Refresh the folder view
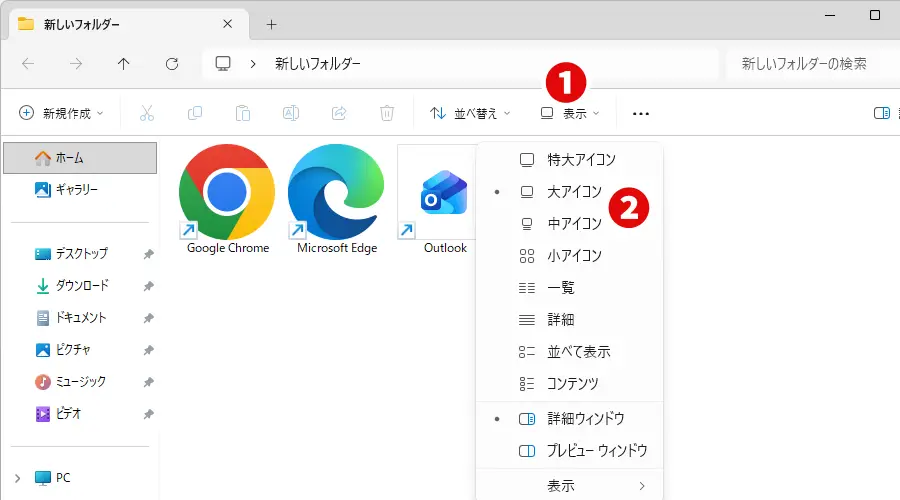The height and width of the screenshot is (500, 900). (x=172, y=64)
